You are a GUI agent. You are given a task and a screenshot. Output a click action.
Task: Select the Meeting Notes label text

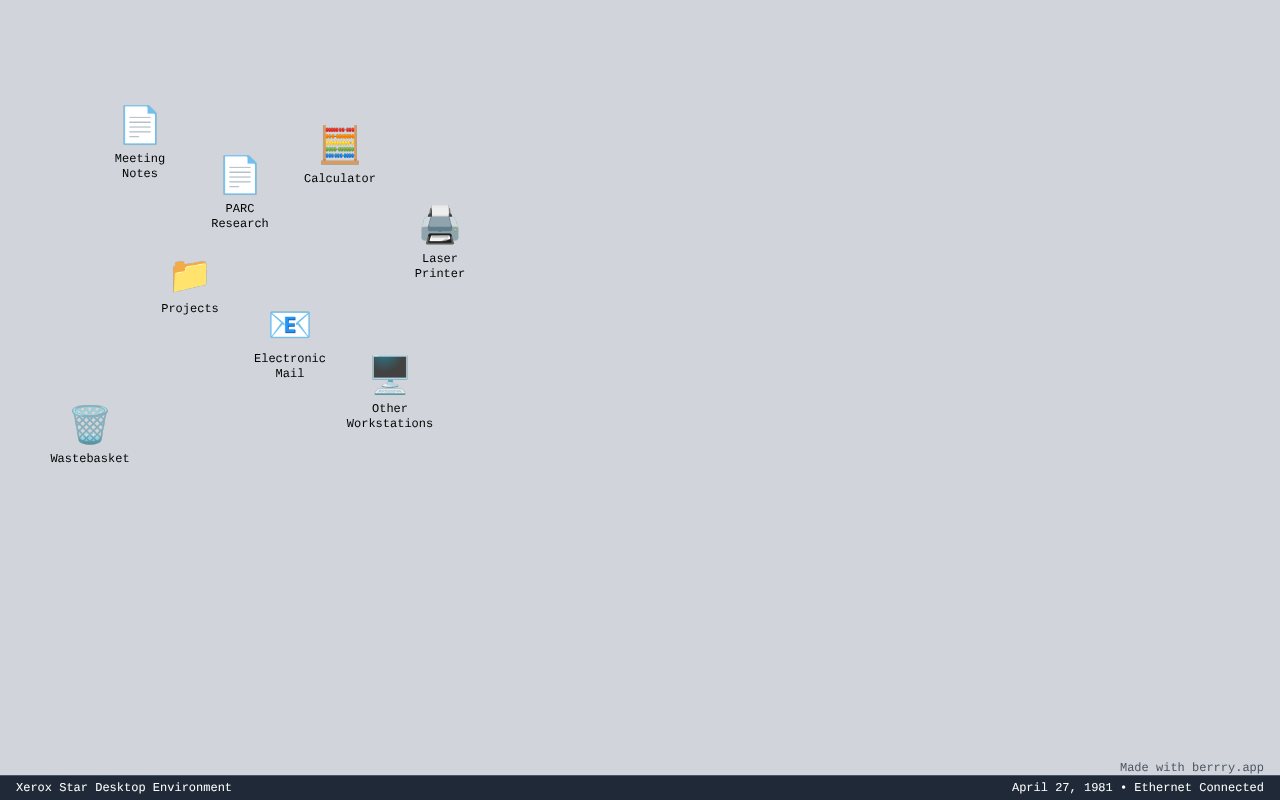pos(139,165)
